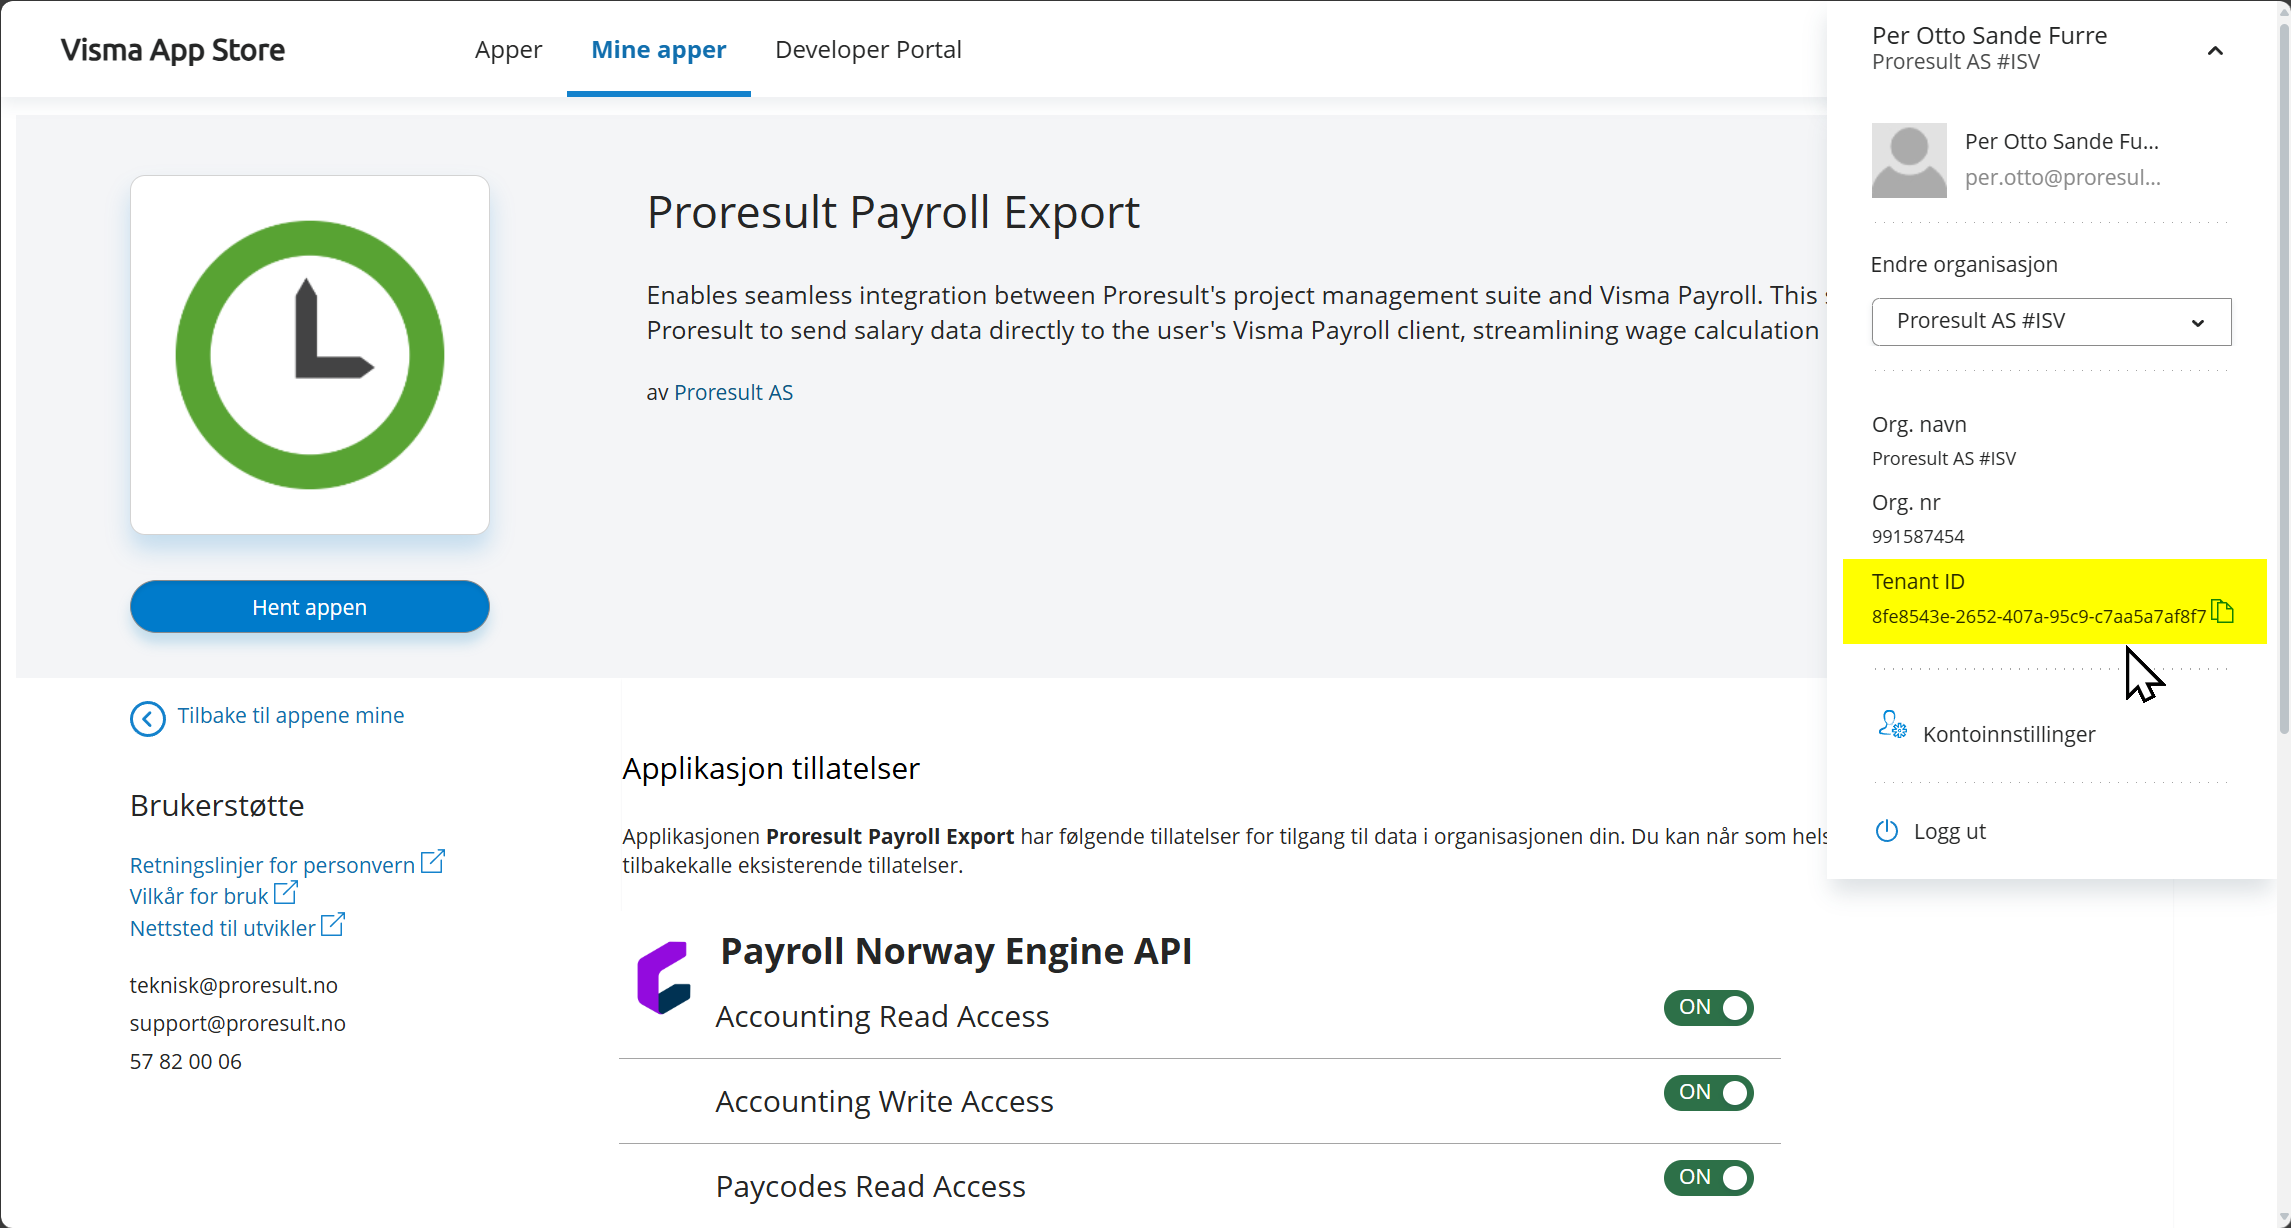This screenshot has height=1228, width=2291.
Task: Turn off Accounting Write Access toggle
Action: point(1708,1093)
